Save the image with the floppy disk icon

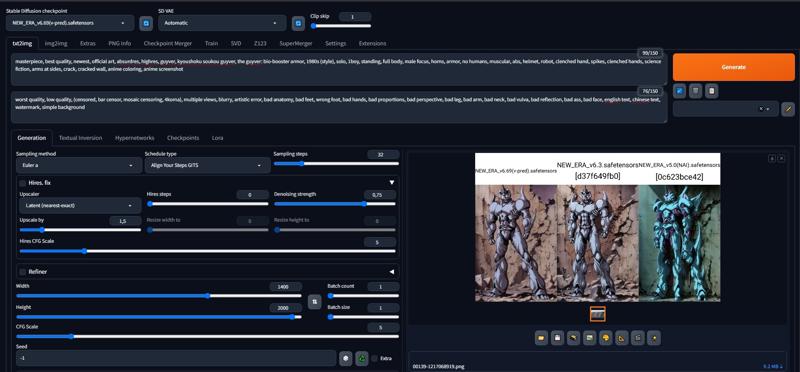tap(557, 338)
